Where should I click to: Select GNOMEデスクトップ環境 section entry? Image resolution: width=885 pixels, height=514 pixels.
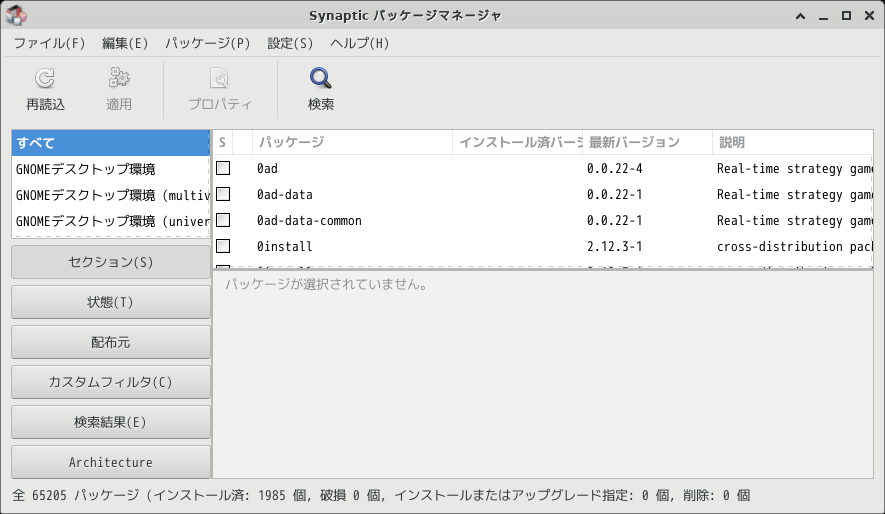(x=111, y=169)
